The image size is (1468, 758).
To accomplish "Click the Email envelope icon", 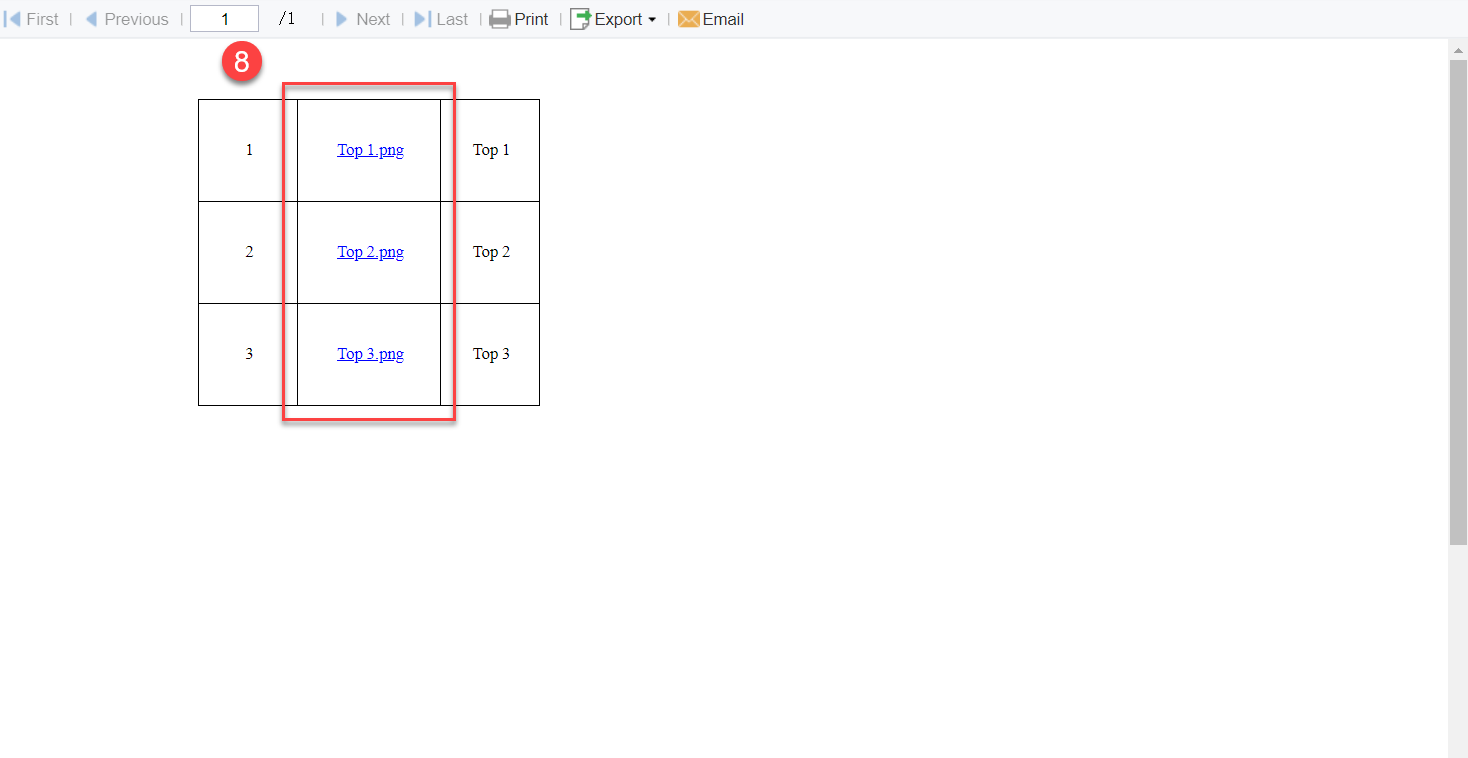I will [689, 19].
